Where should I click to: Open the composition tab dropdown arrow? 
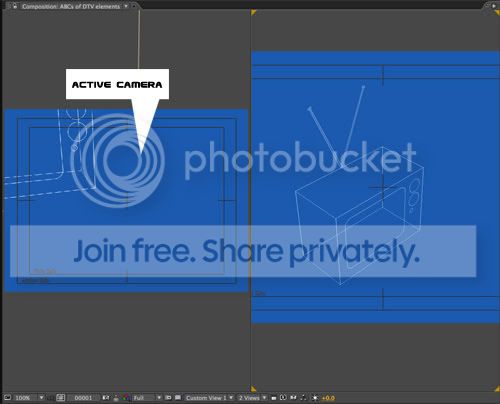pos(126,6)
